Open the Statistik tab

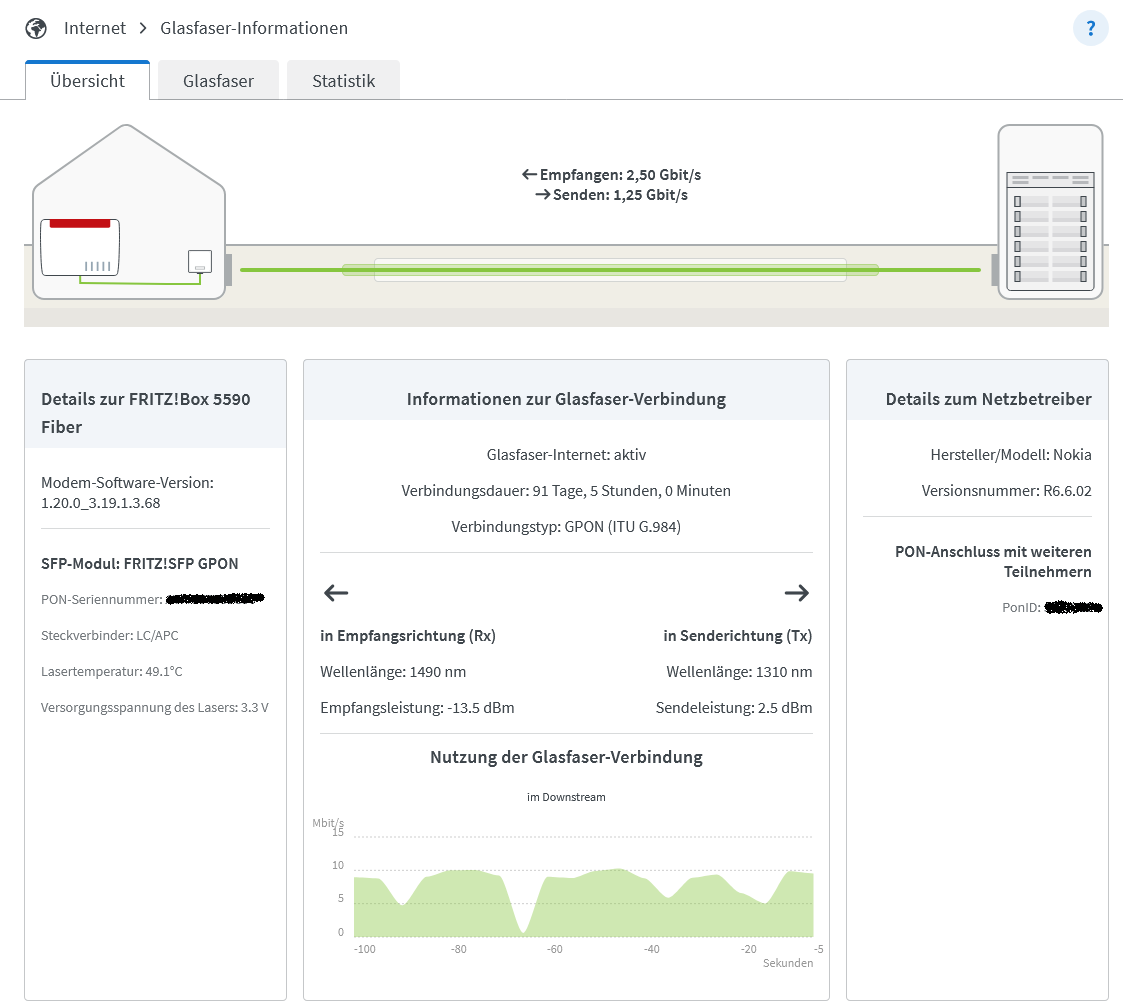(x=343, y=81)
